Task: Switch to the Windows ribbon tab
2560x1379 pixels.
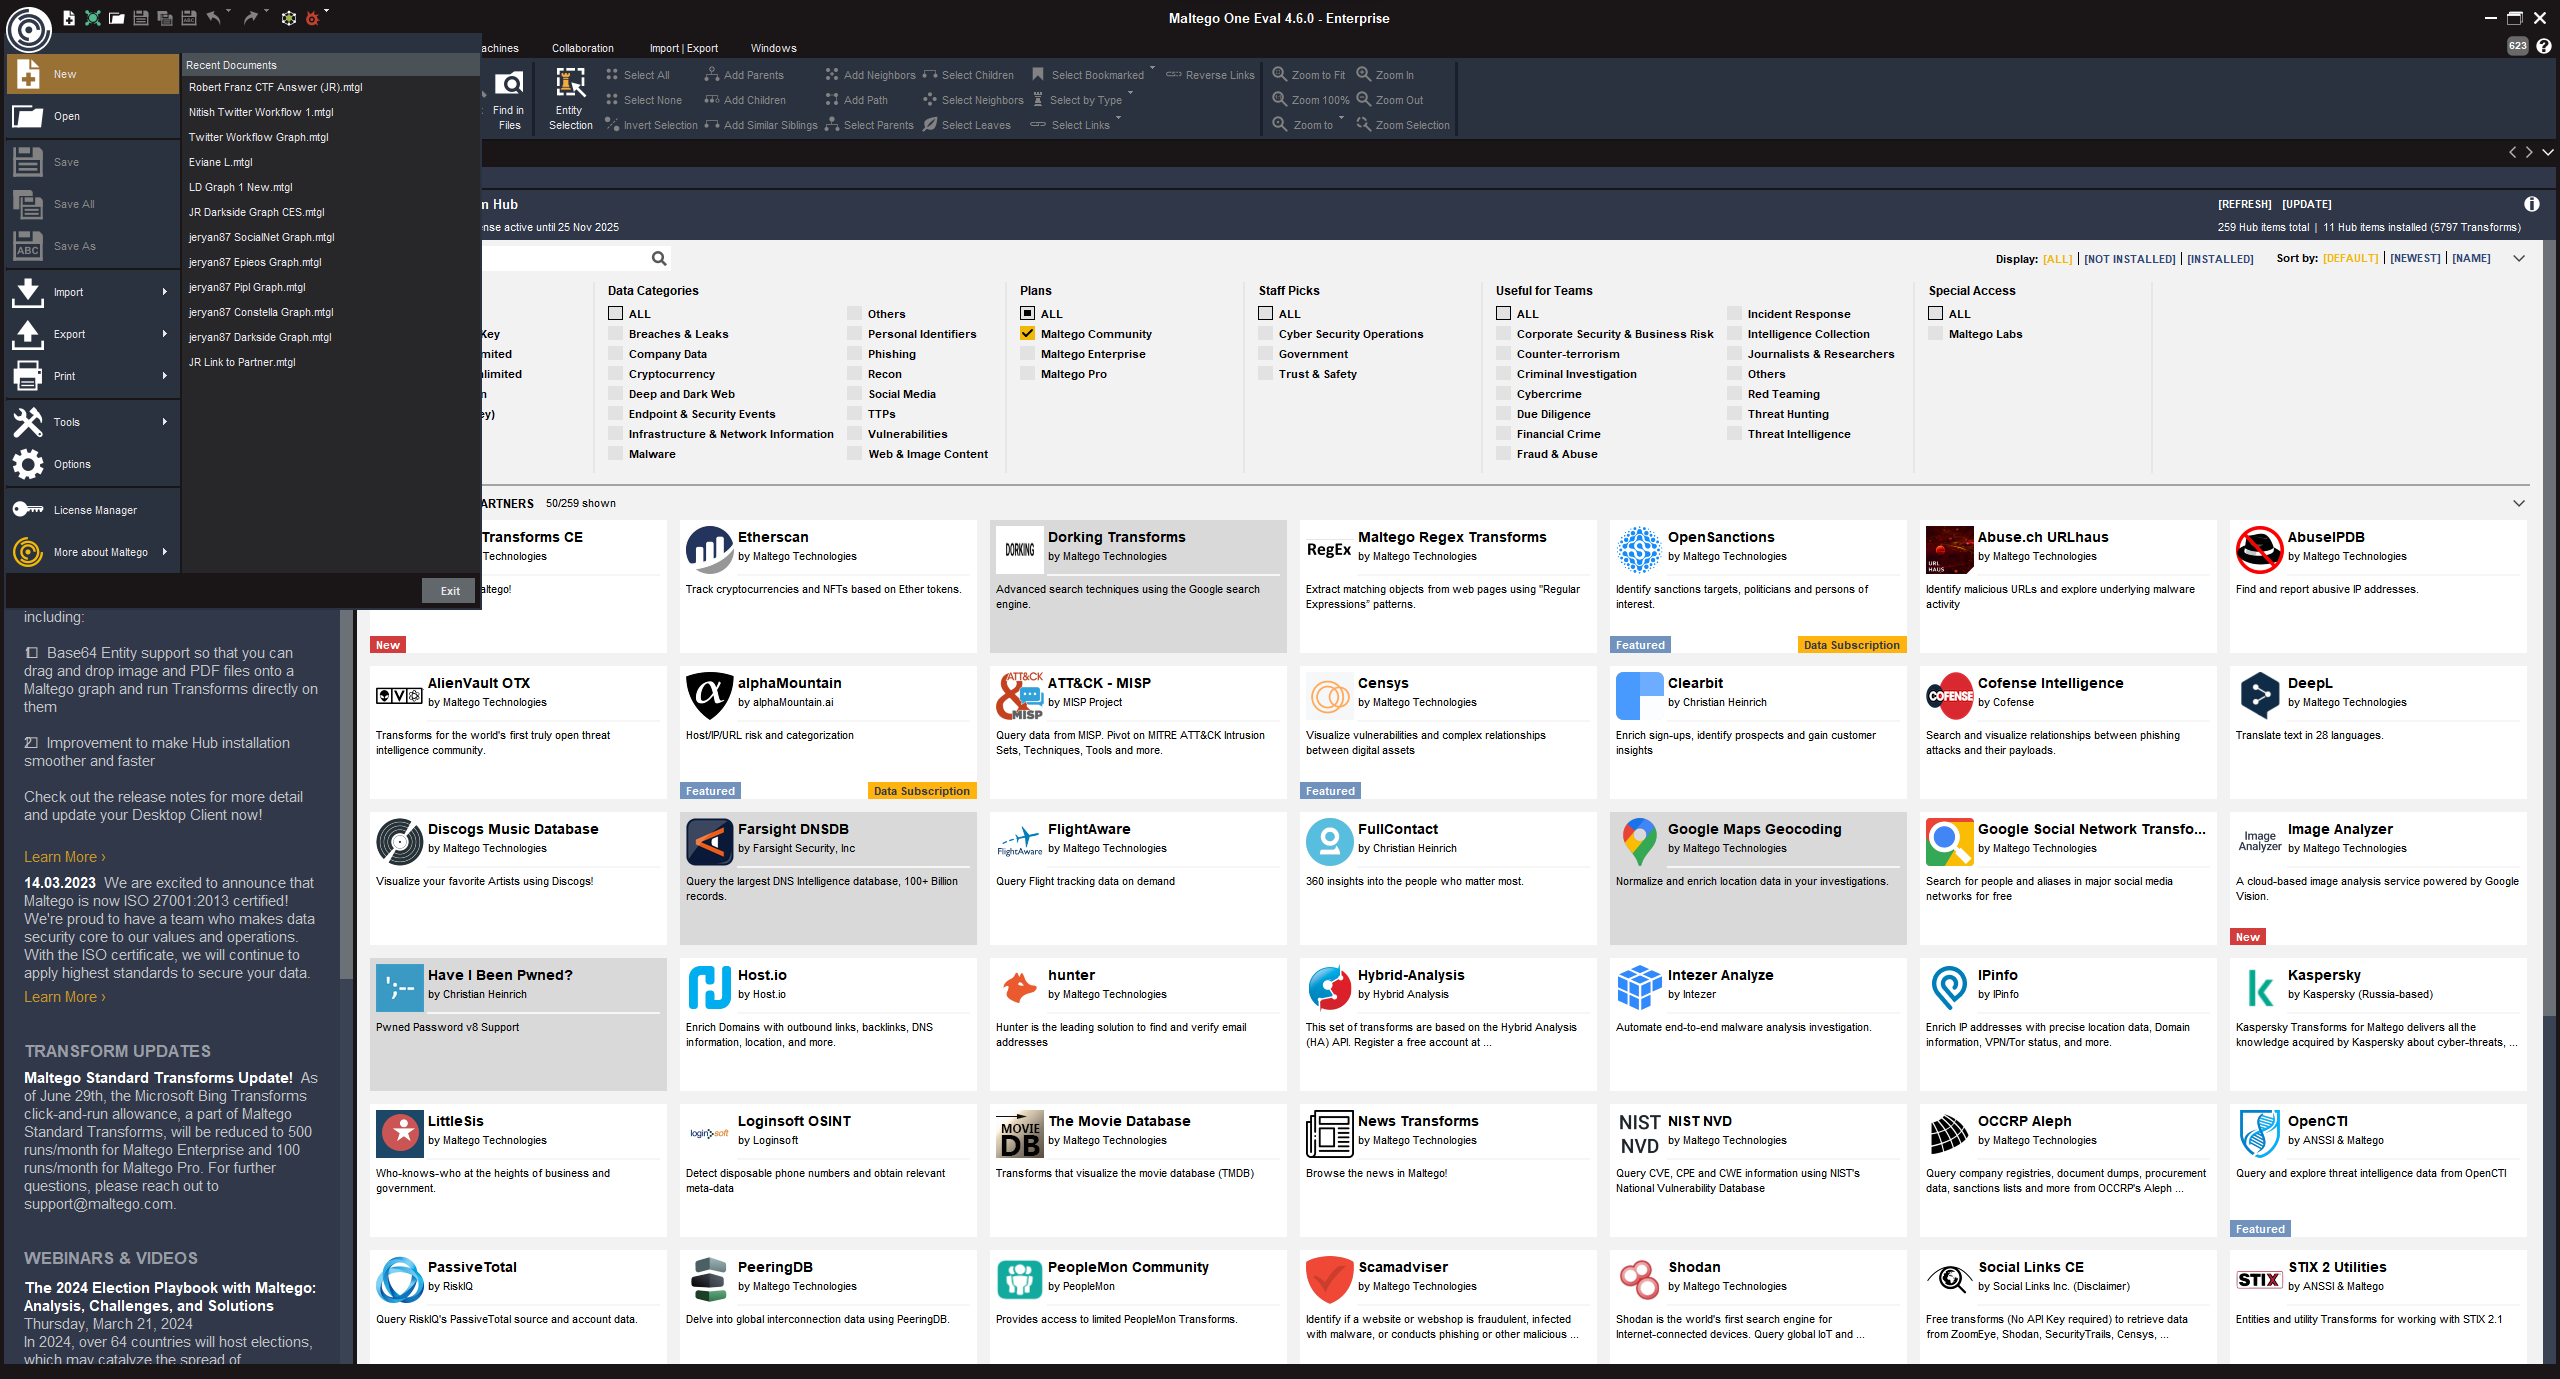Action: coord(773,48)
